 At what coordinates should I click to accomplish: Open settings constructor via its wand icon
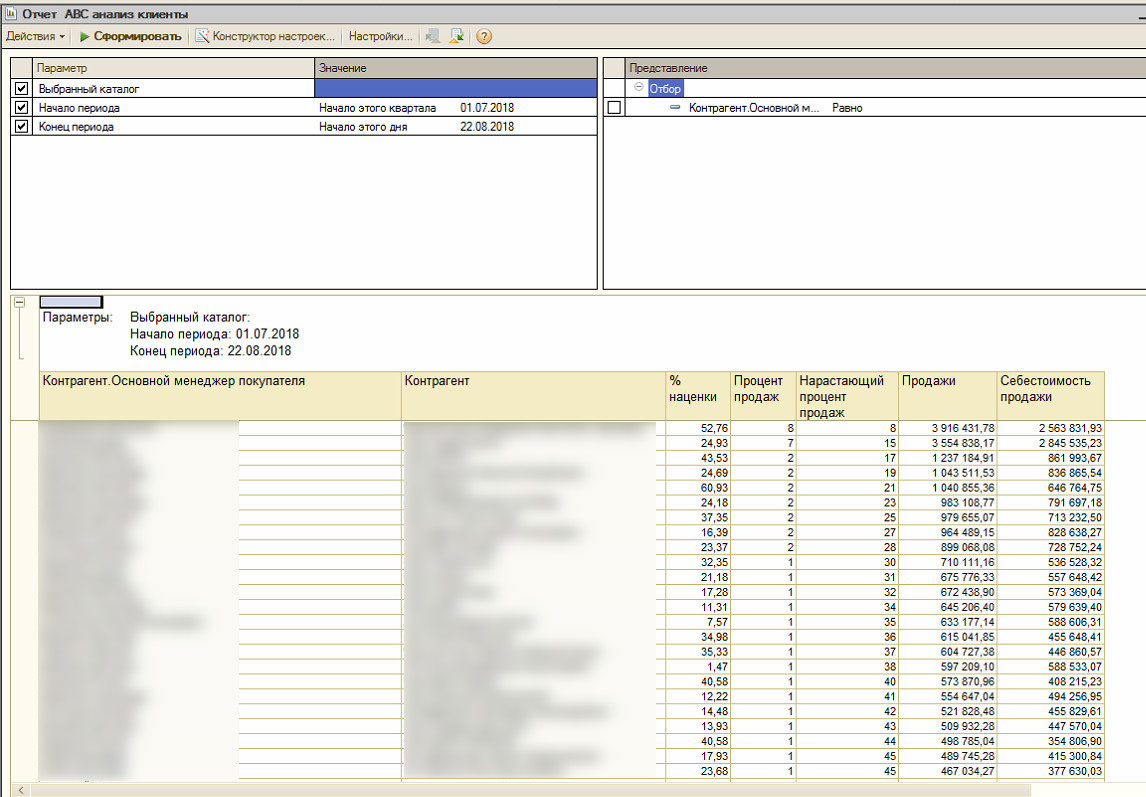click(202, 36)
